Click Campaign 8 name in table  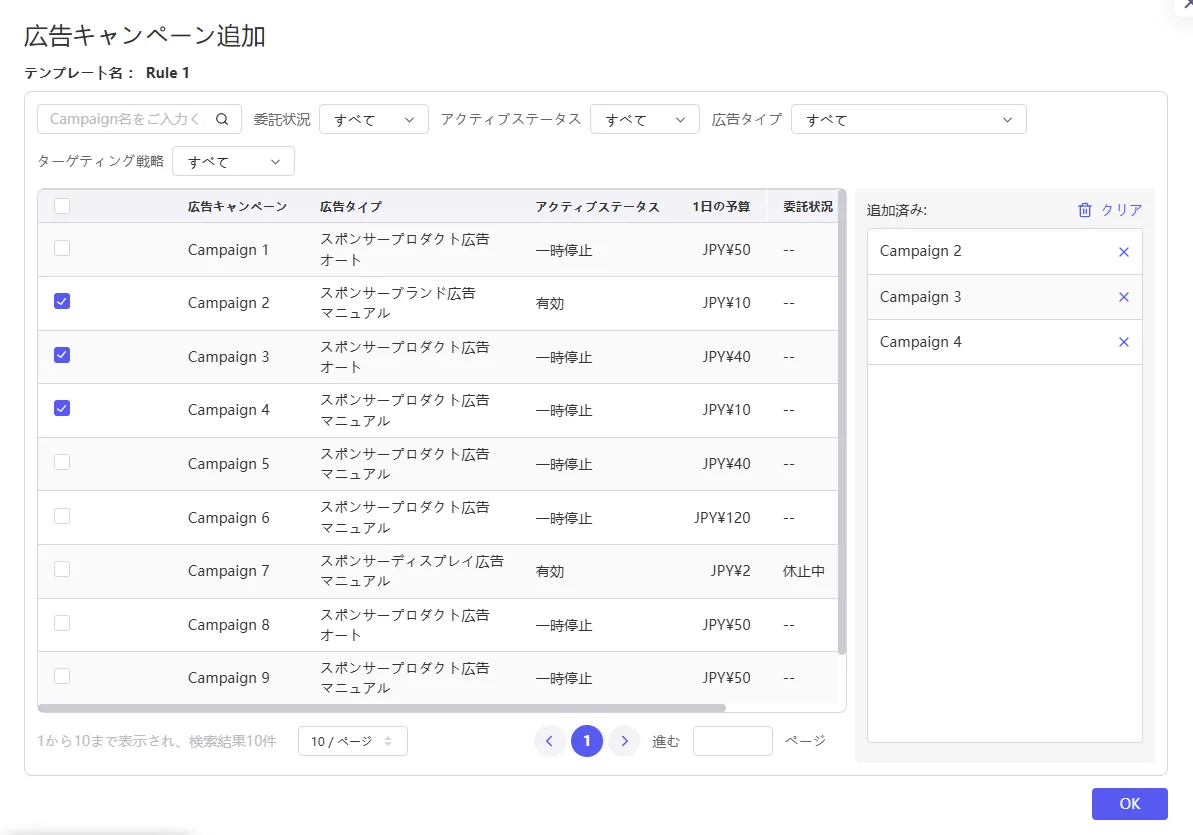point(228,624)
